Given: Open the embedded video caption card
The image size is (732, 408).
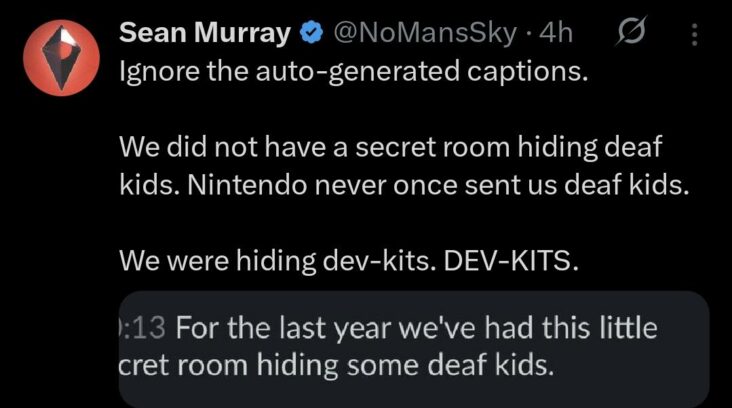Looking at the screenshot, I should pos(412,348).
